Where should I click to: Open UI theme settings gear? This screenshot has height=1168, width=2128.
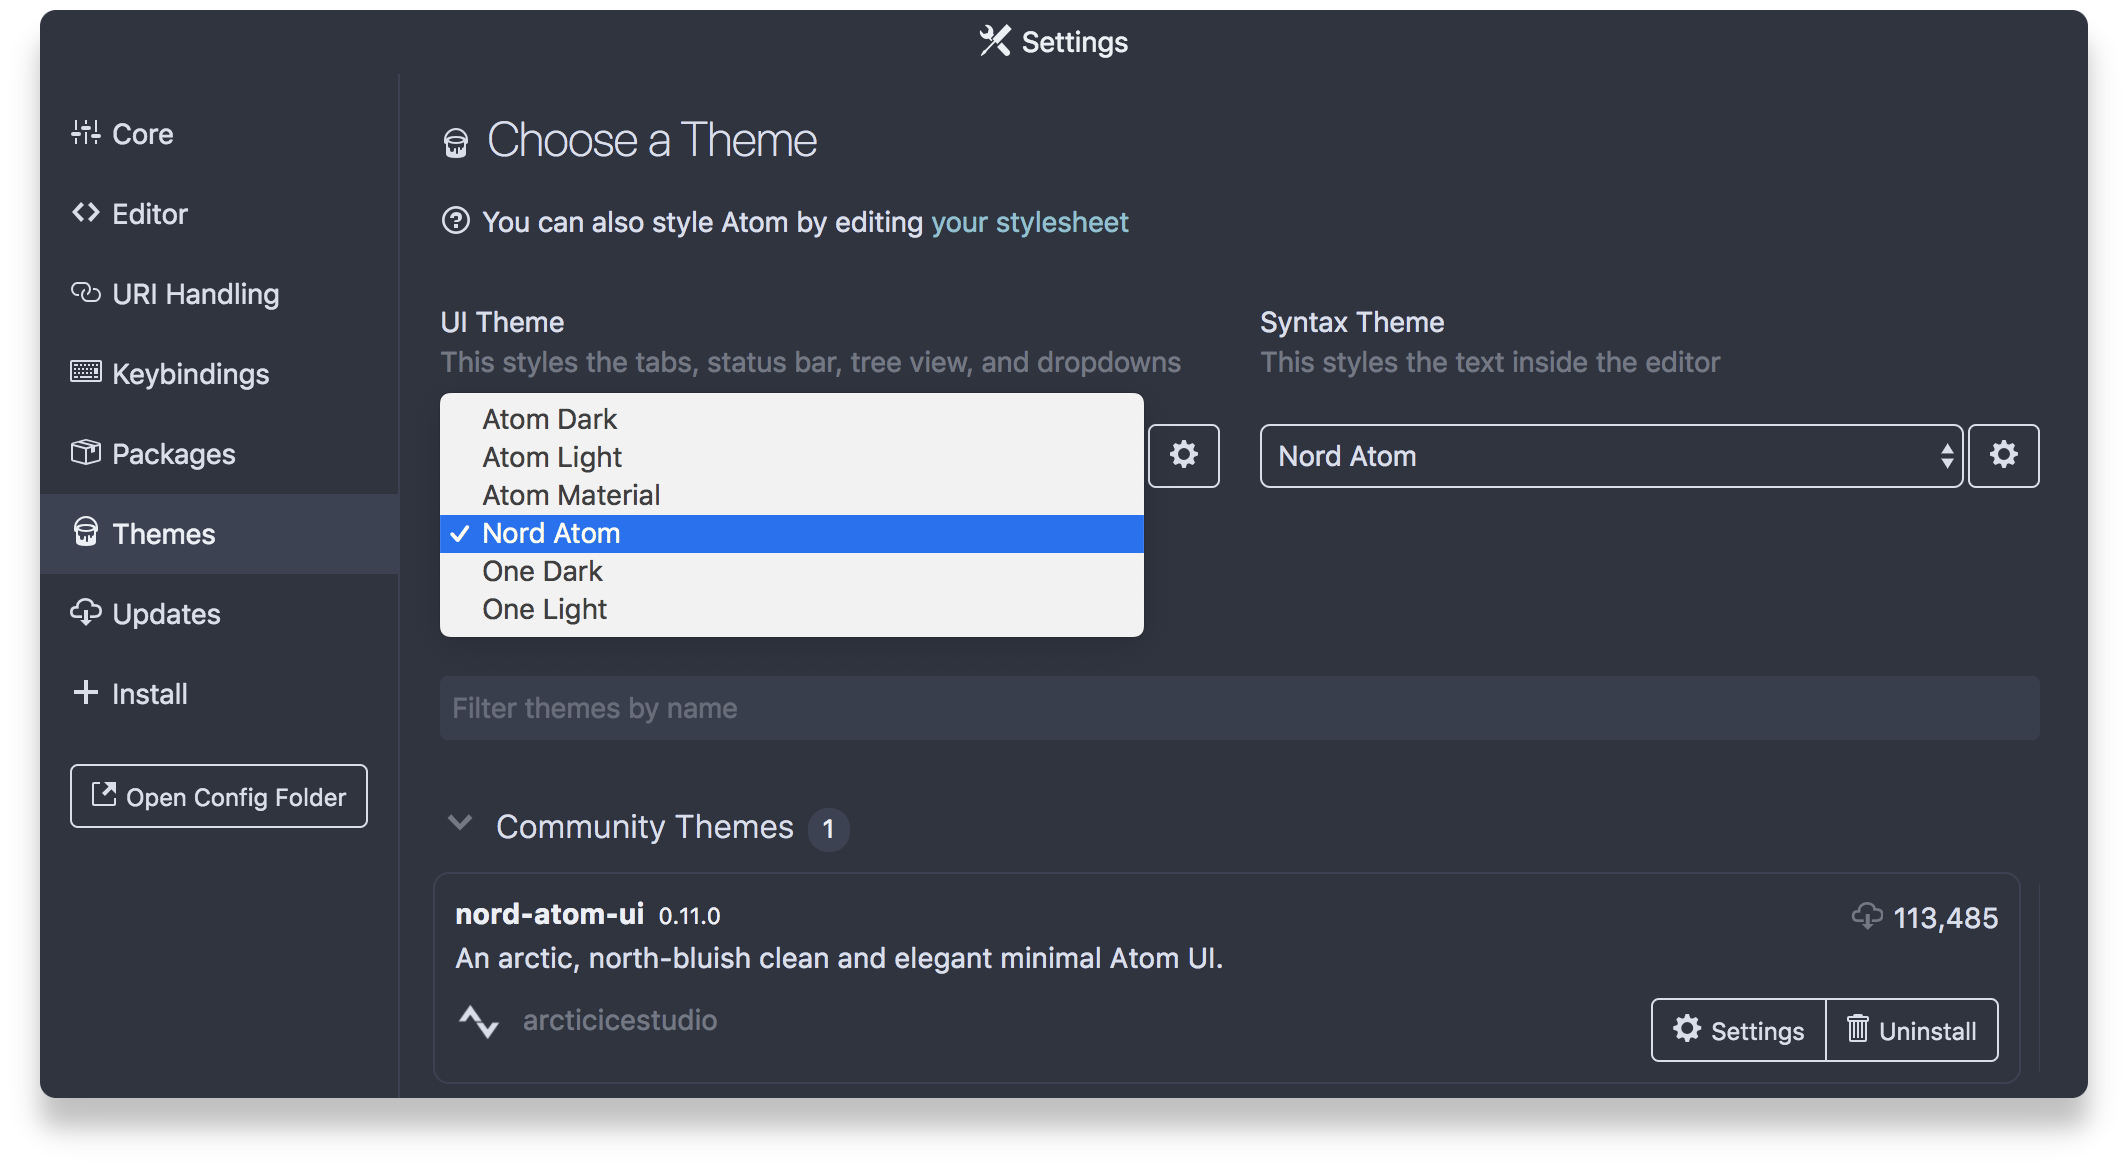(x=1183, y=456)
